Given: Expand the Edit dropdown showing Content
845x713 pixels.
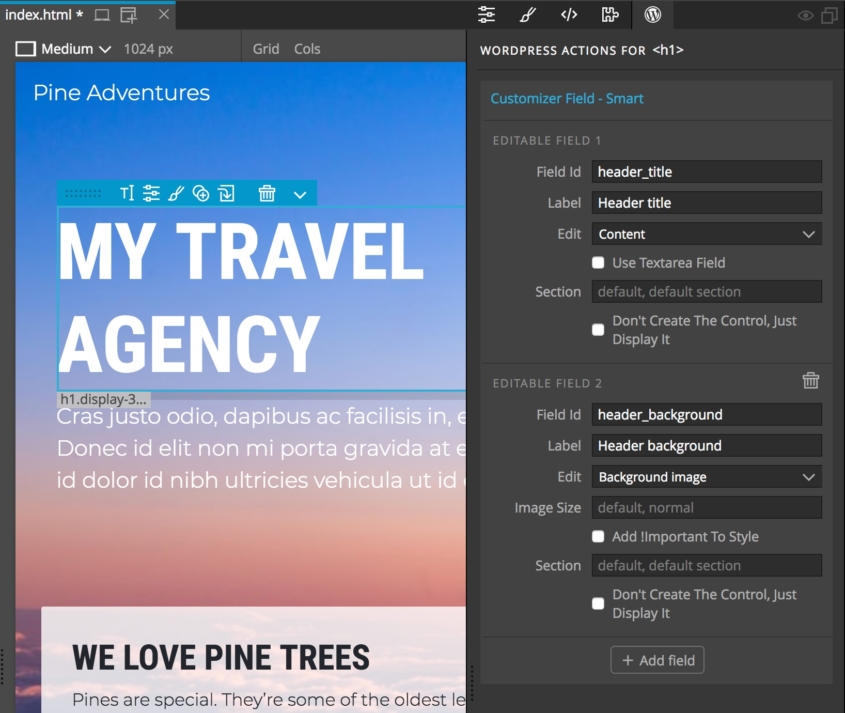Looking at the screenshot, I should 706,233.
